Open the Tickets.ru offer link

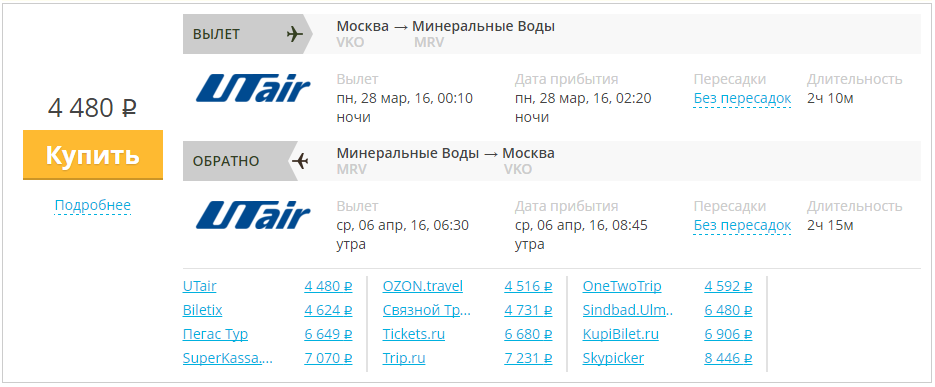point(414,334)
